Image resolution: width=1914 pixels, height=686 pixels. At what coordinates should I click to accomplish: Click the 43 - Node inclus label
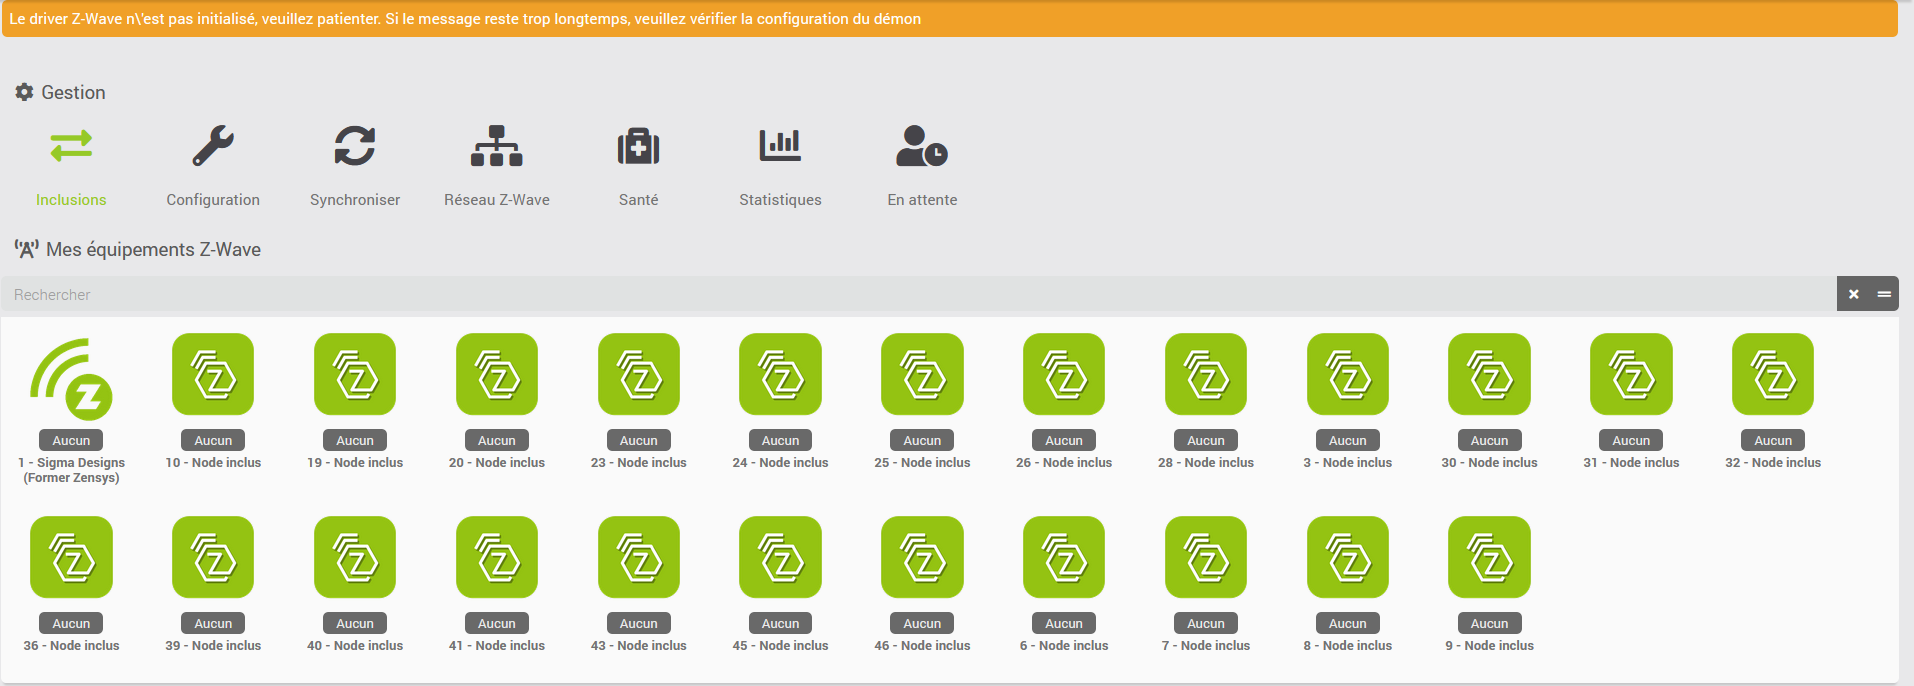point(639,646)
